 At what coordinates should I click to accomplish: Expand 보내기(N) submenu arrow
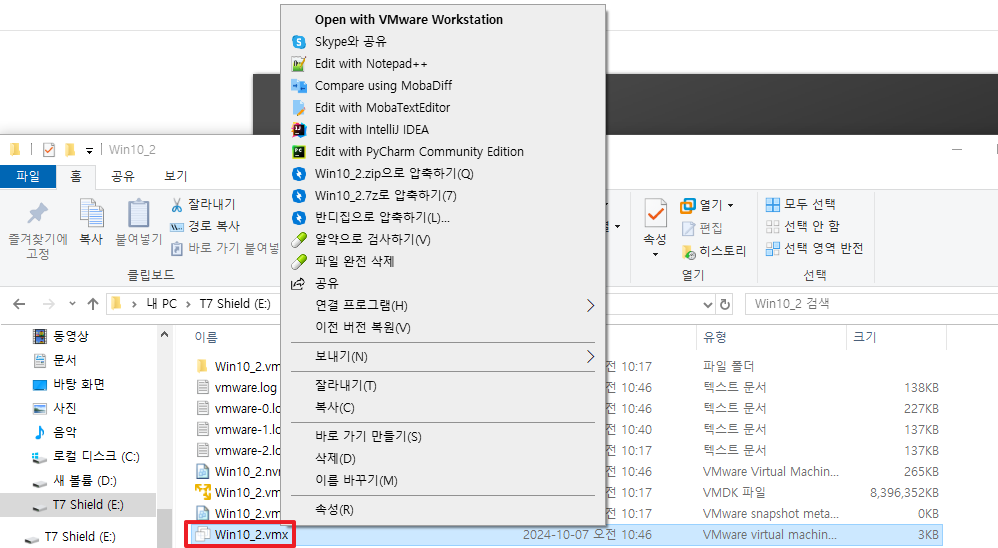(590, 356)
